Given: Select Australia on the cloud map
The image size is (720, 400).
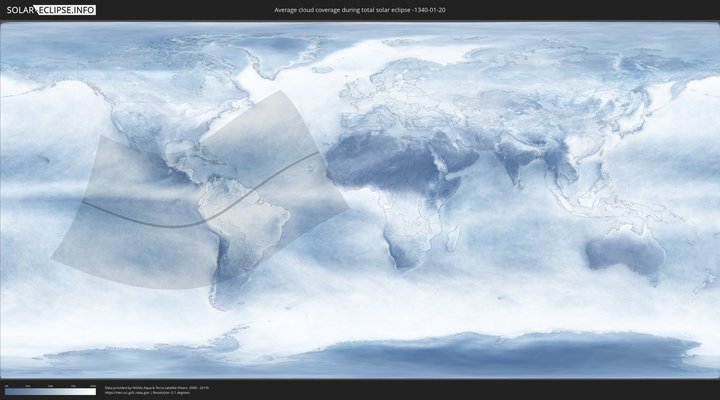Looking at the screenshot, I should (x=625, y=255).
